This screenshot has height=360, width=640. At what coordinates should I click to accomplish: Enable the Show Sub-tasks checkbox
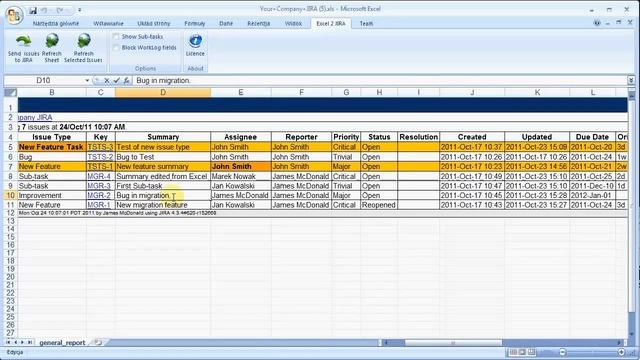[116, 37]
